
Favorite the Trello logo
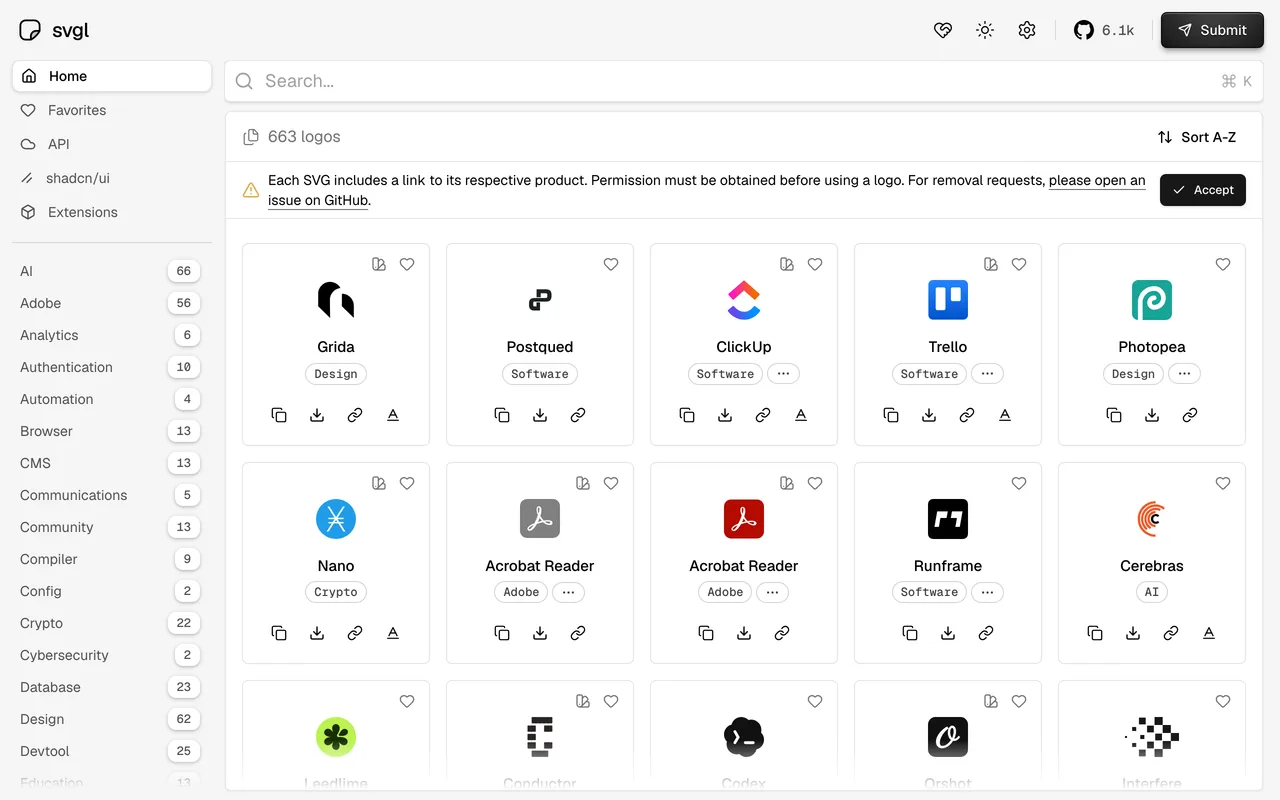click(x=1019, y=265)
